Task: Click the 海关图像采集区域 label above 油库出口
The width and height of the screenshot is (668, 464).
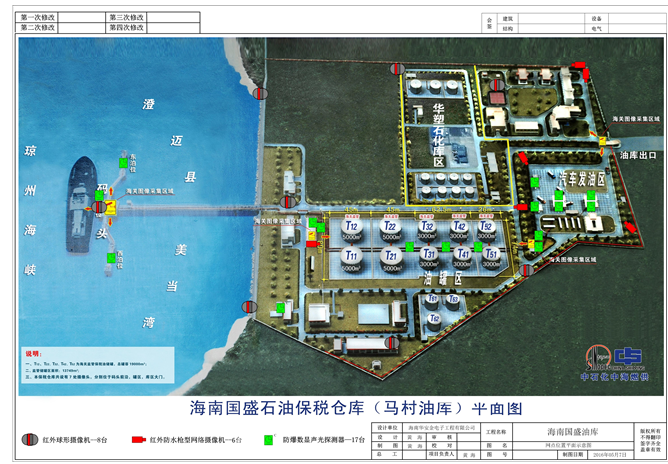Action: pyautogui.click(x=636, y=118)
